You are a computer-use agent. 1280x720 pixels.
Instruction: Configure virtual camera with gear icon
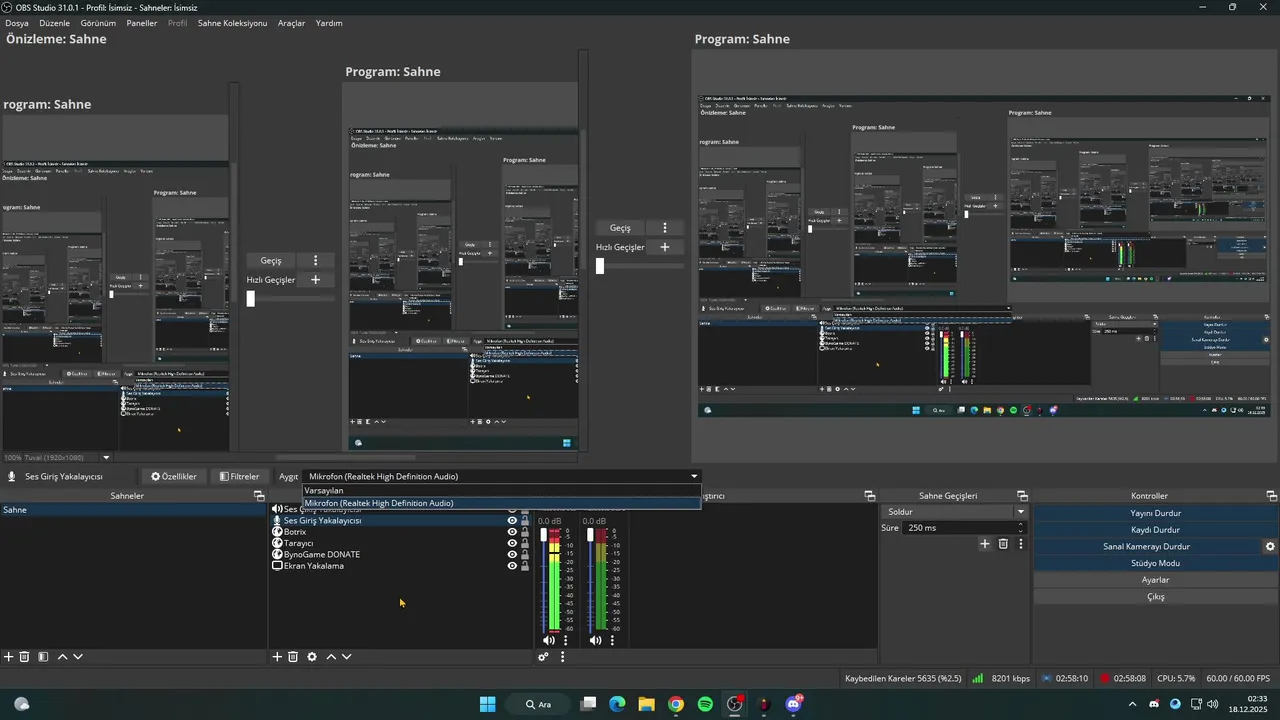(1270, 547)
